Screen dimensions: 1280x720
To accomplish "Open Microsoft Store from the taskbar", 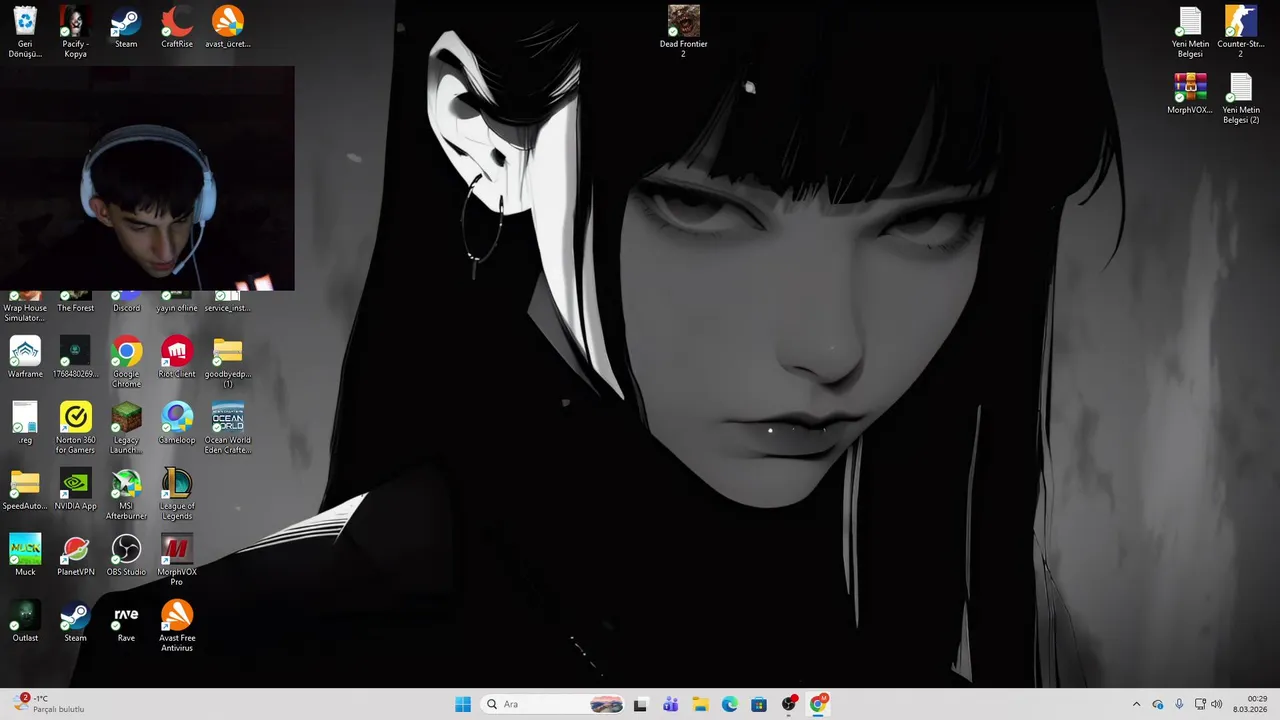I will click(x=759, y=704).
